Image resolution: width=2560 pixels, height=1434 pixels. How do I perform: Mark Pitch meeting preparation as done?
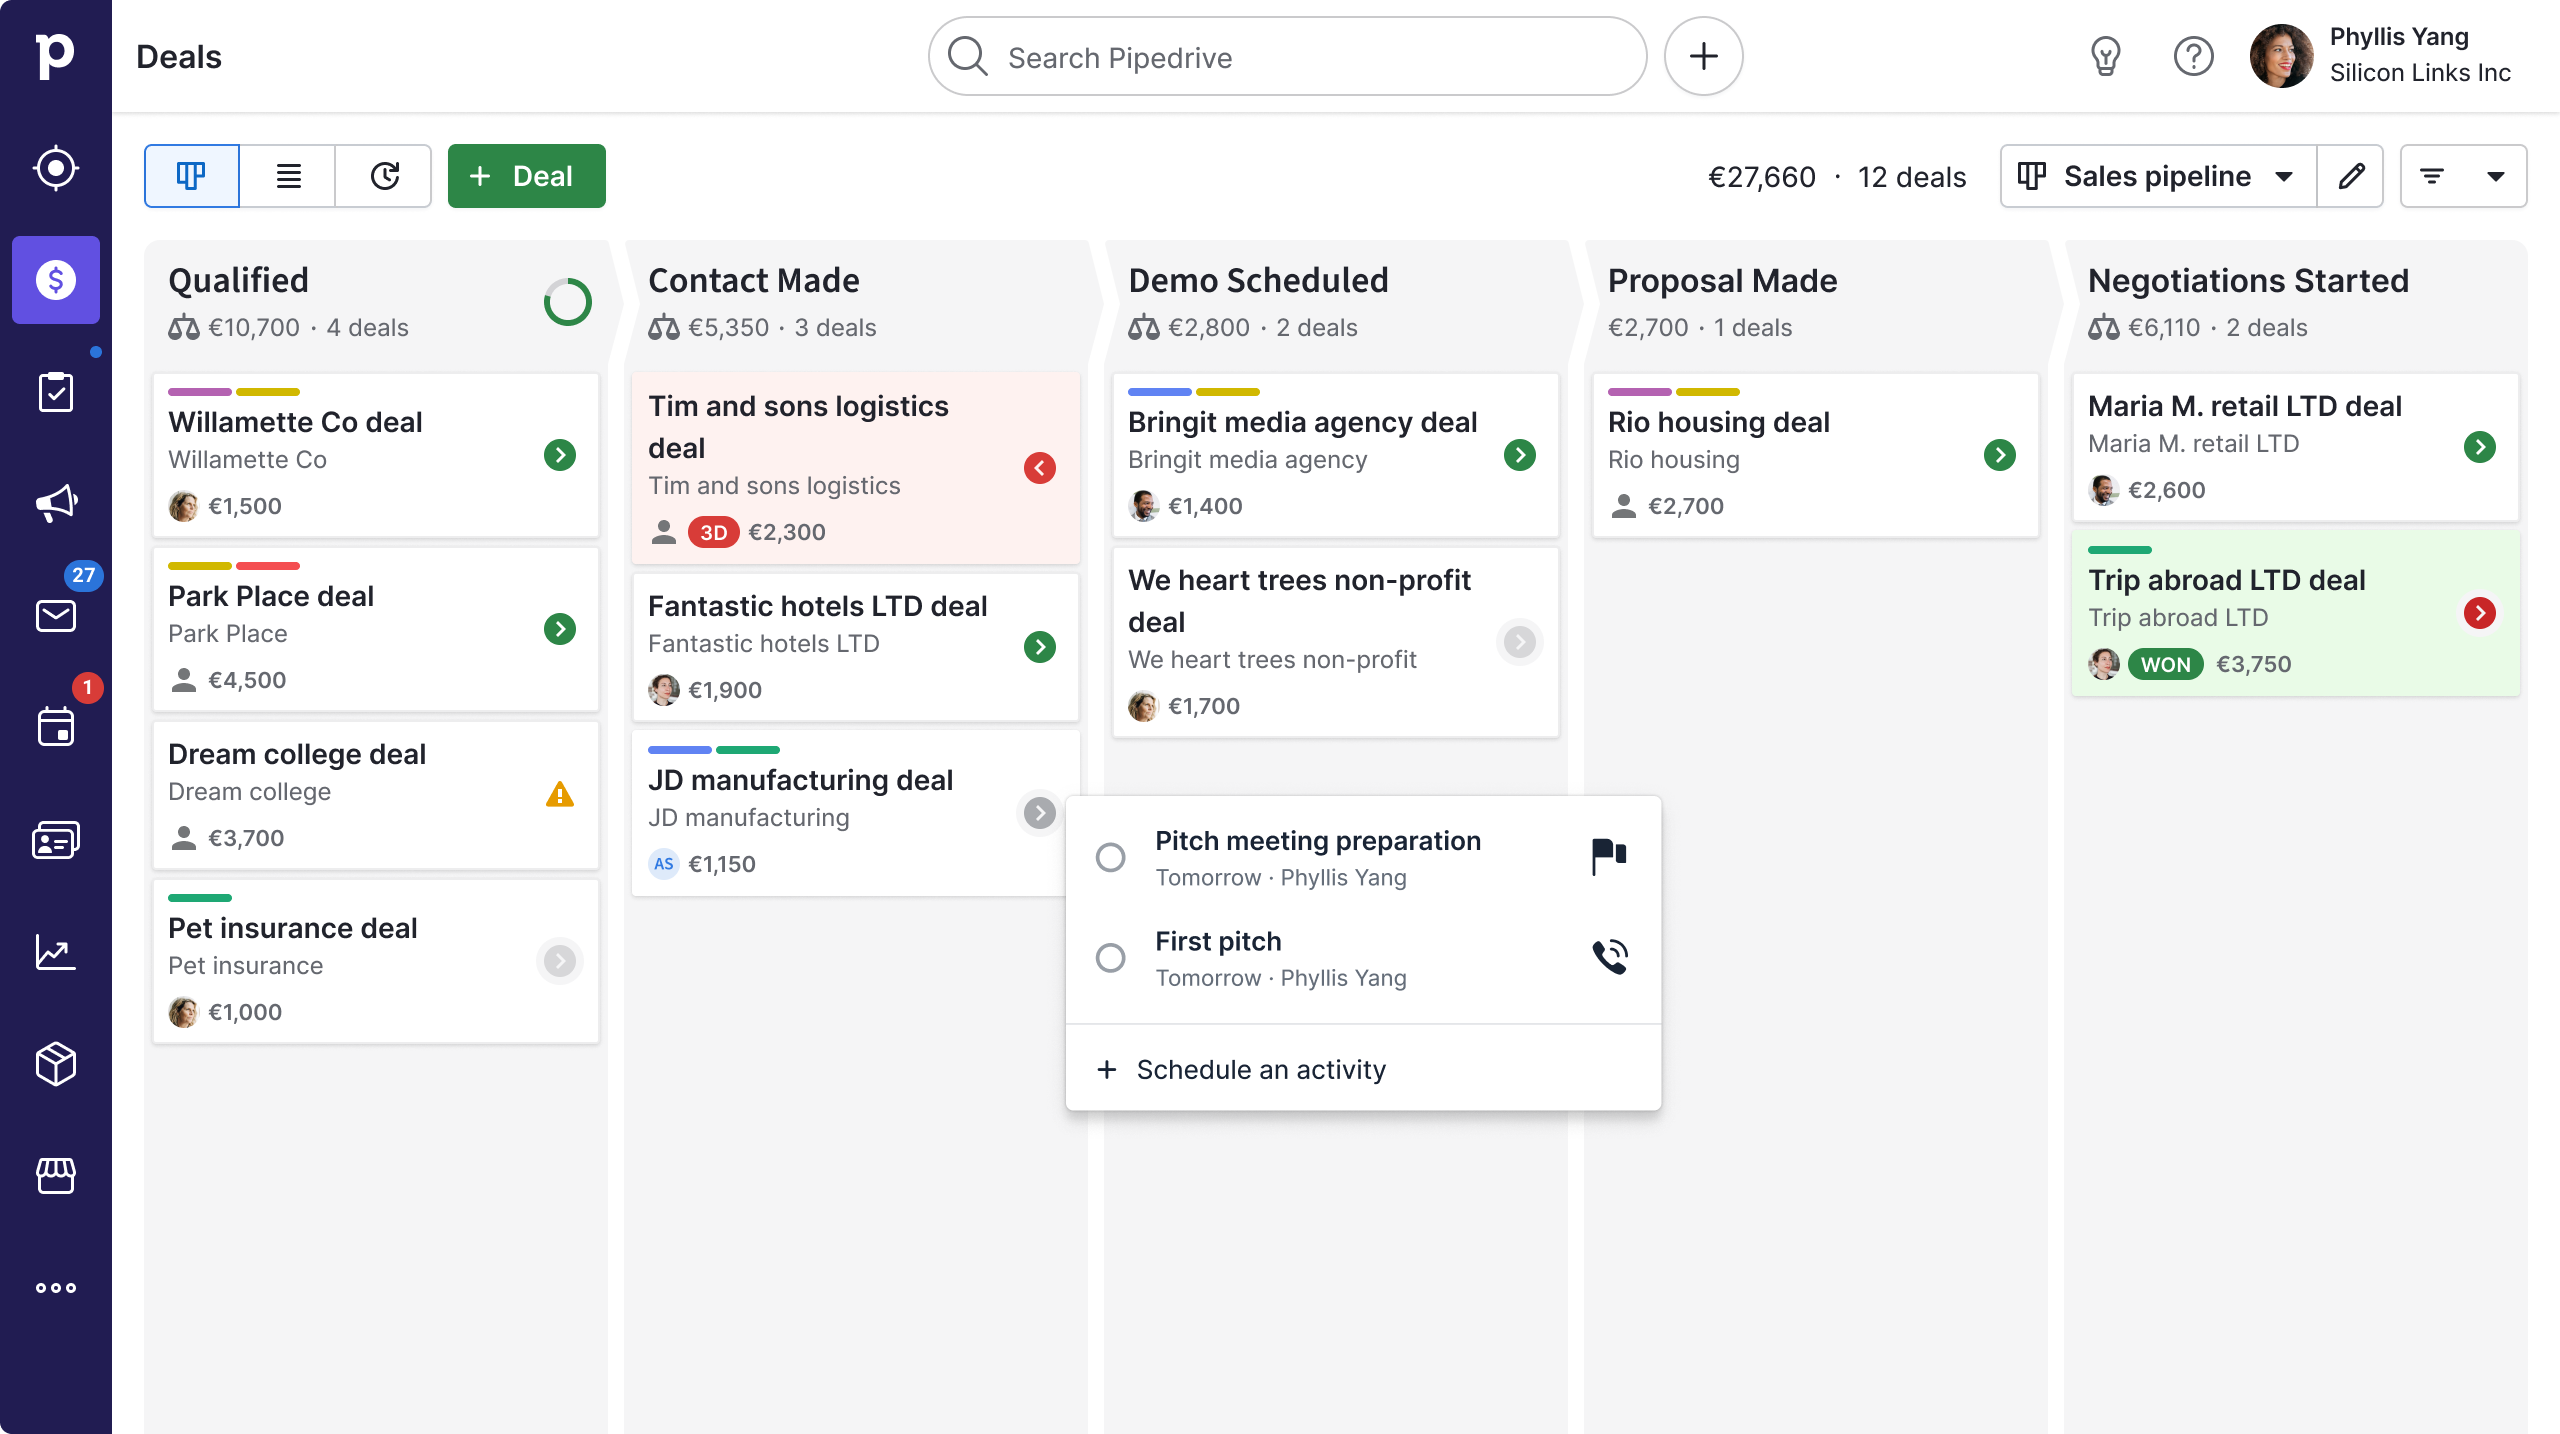[1110, 857]
